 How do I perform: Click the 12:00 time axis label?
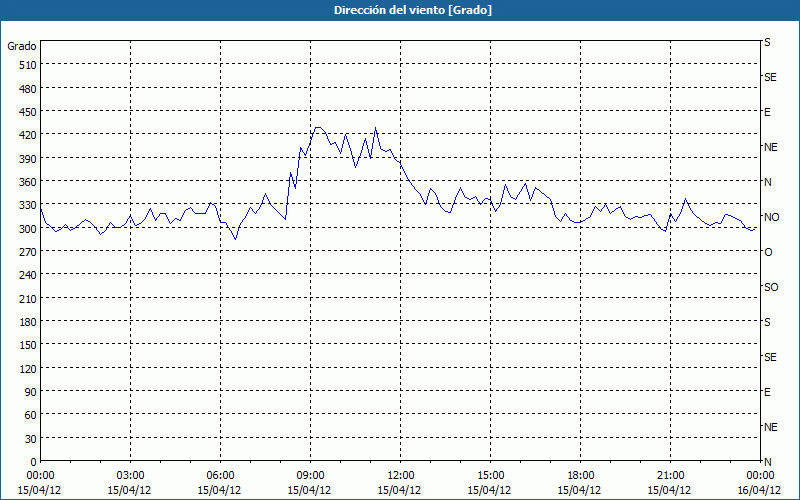point(401,476)
